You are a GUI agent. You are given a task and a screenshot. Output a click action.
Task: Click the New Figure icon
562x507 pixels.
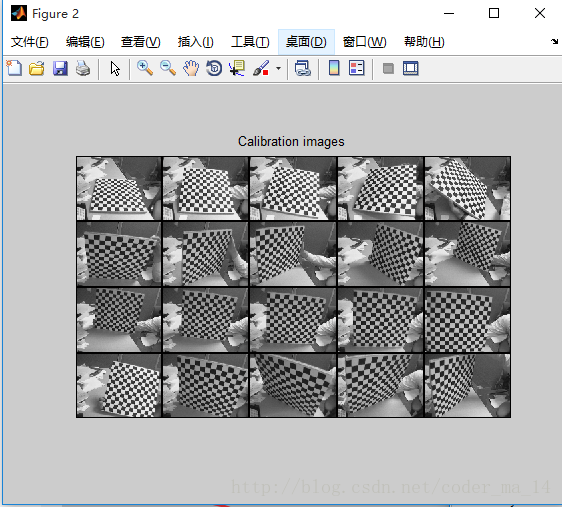14,68
